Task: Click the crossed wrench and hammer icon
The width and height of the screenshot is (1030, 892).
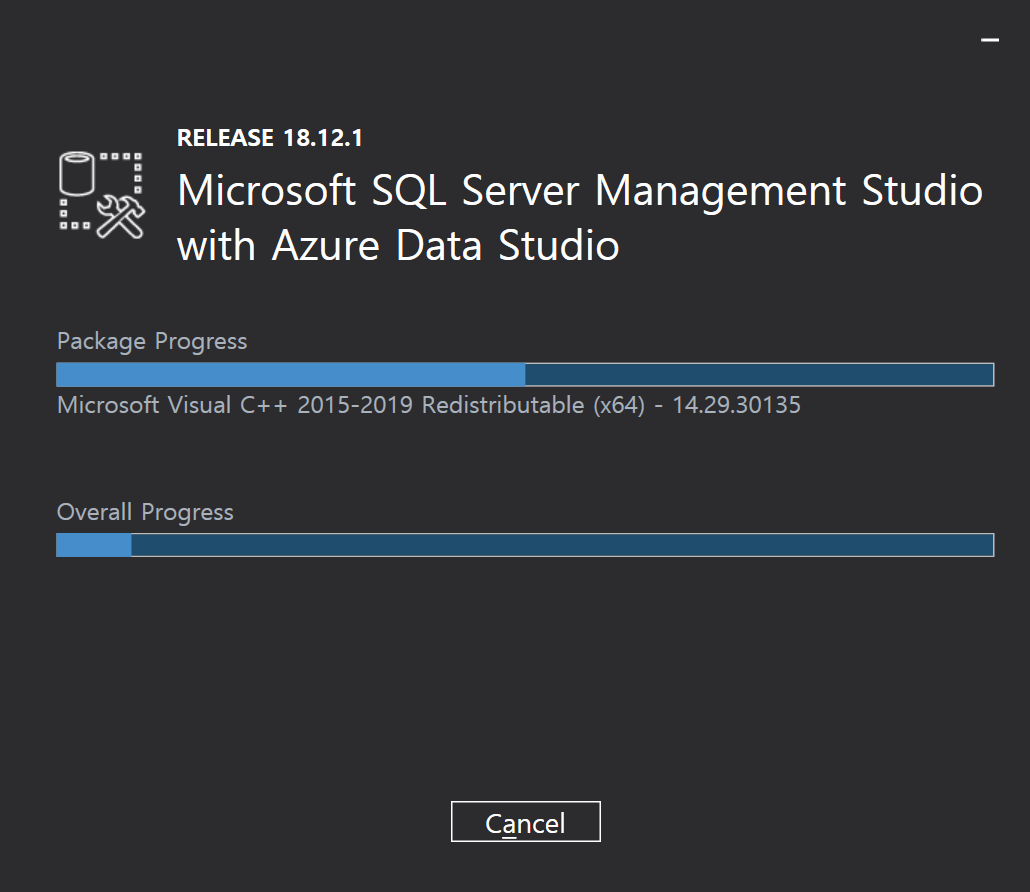Action: 121,214
